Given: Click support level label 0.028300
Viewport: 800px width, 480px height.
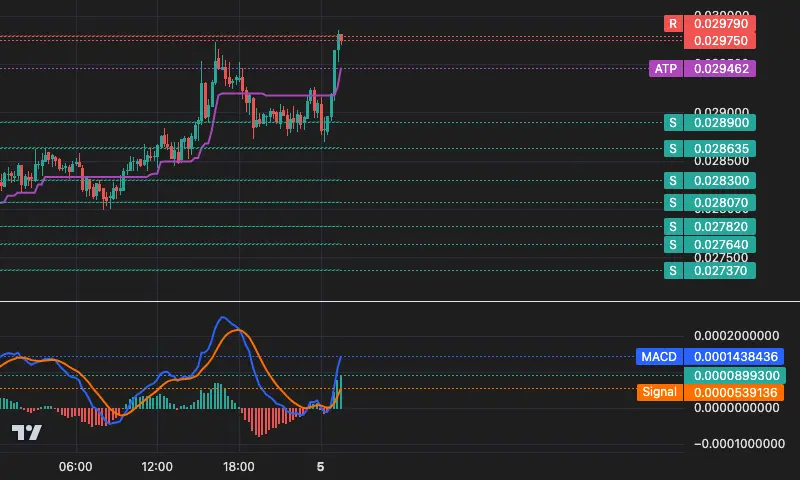Looking at the screenshot, I should point(719,181).
